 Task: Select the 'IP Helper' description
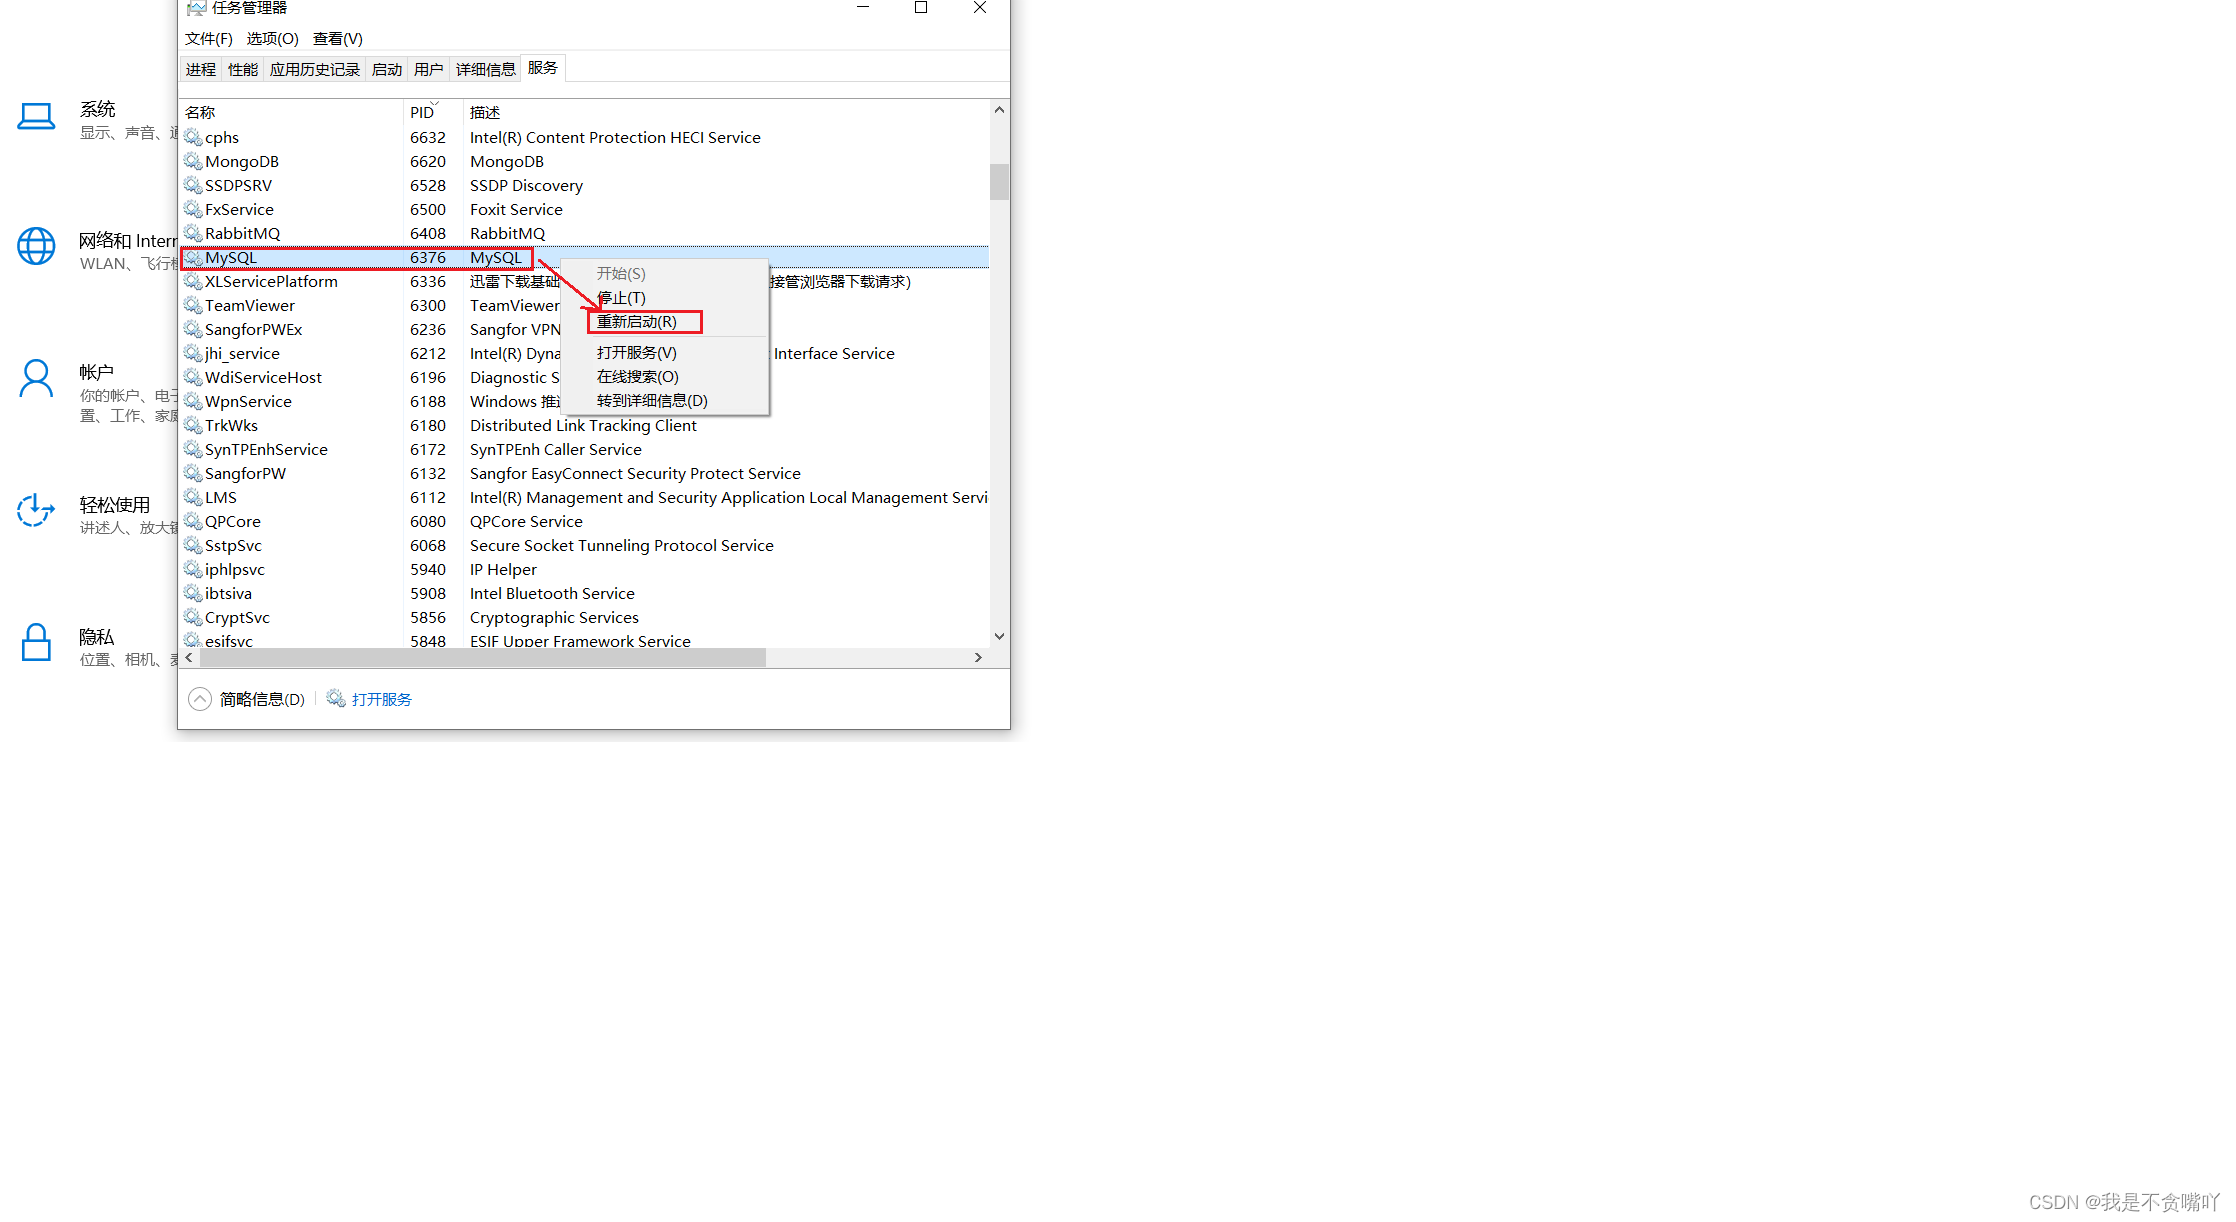[503, 569]
